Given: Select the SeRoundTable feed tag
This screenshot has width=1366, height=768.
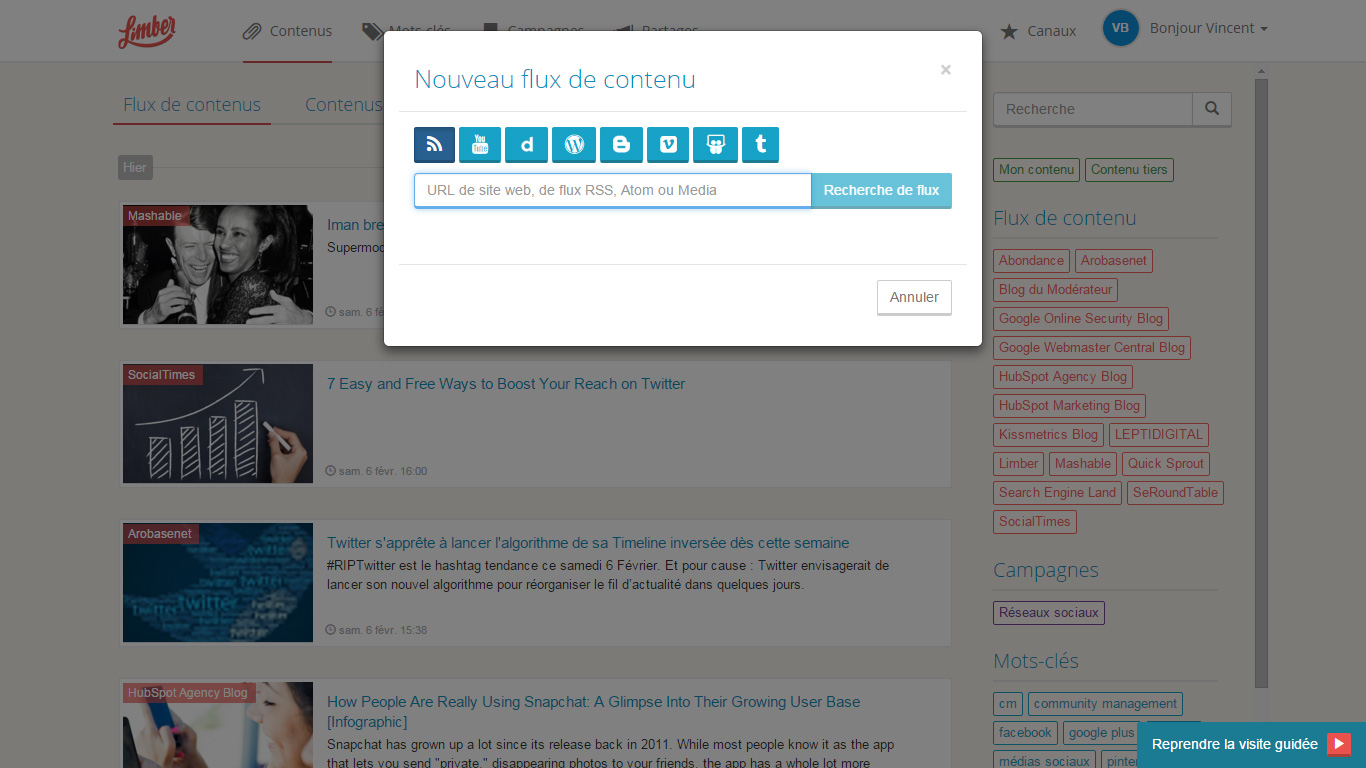Looking at the screenshot, I should tap(1175, 493).
